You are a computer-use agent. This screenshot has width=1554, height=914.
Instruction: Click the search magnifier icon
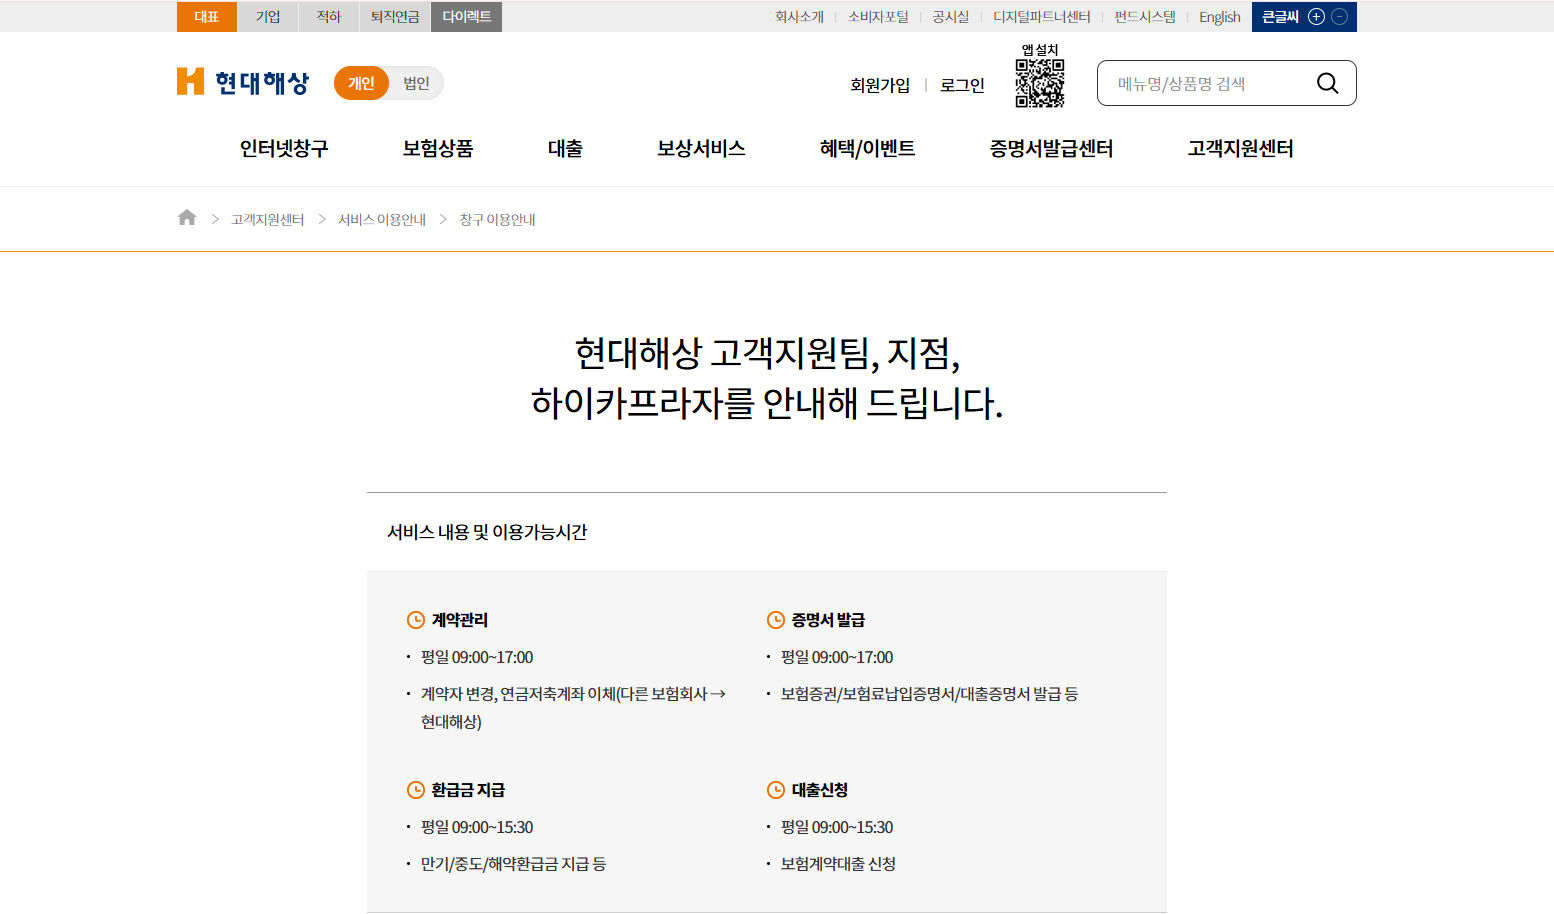pyautogui.click(x=1327, y=83)
